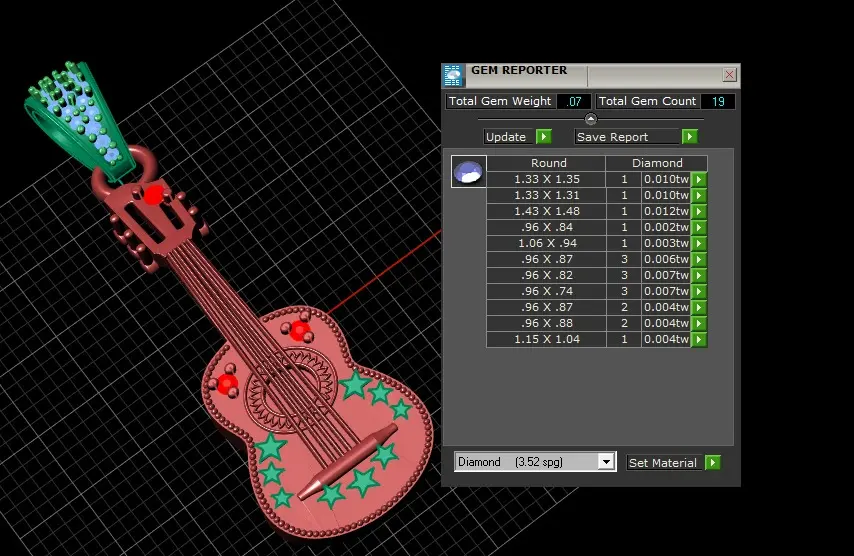This screenshot has width=854, height=556.
Task: Click green arrow for .96 X .88 row
Action: 699,323
